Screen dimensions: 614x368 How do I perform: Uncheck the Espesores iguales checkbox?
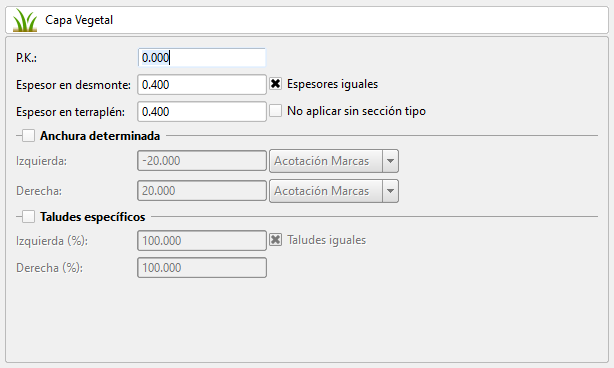(x=276, y=84)
